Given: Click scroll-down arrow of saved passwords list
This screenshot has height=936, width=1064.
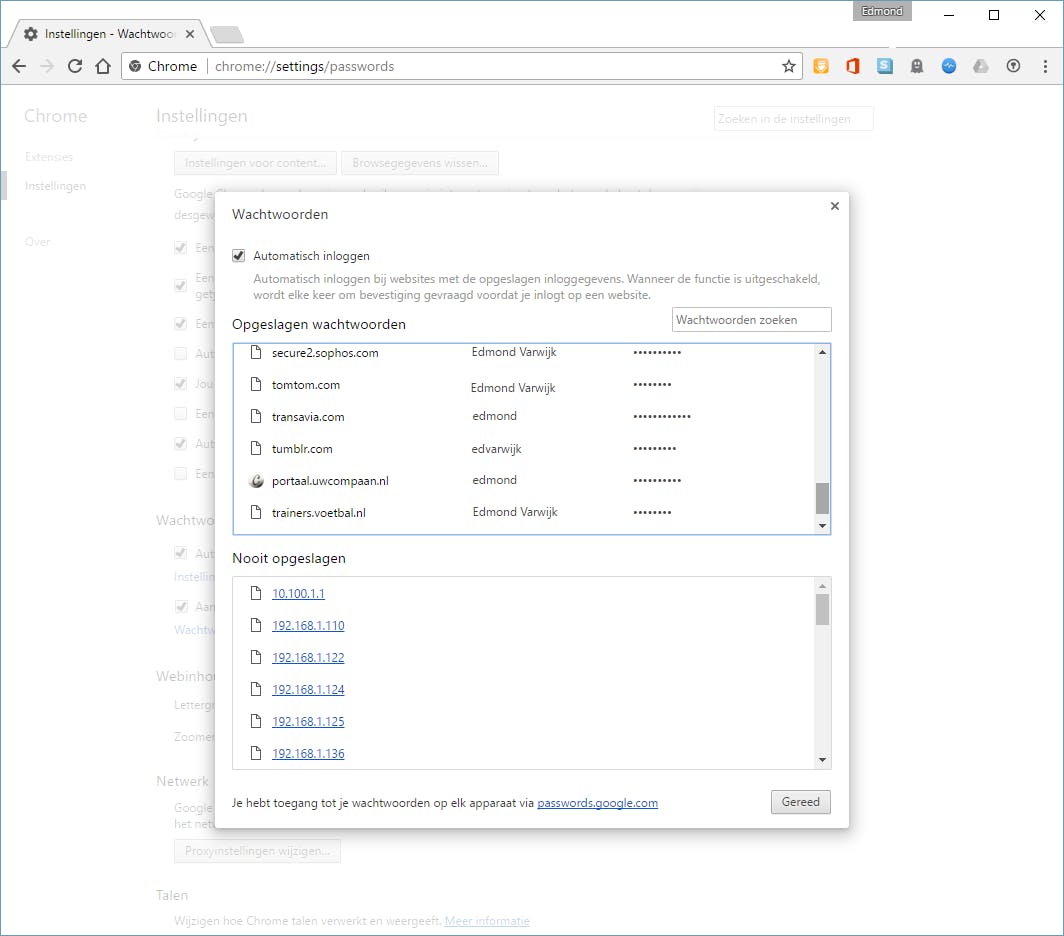Looking at the screenshot, I should pos(822,526).
